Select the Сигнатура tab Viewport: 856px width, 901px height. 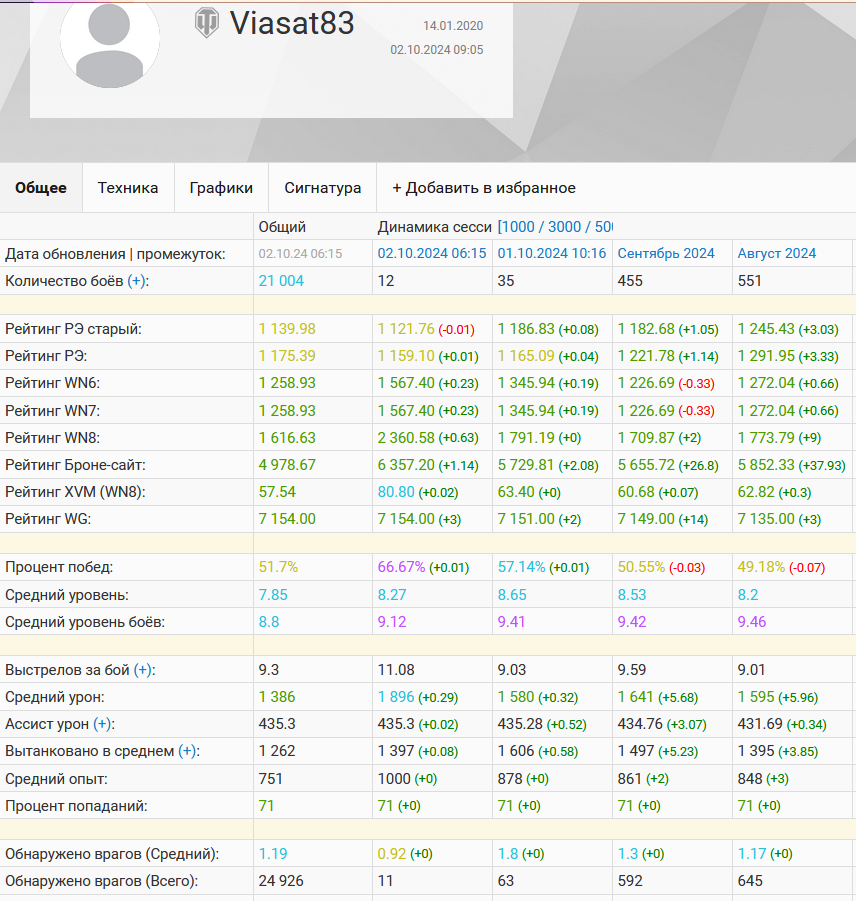322,188
